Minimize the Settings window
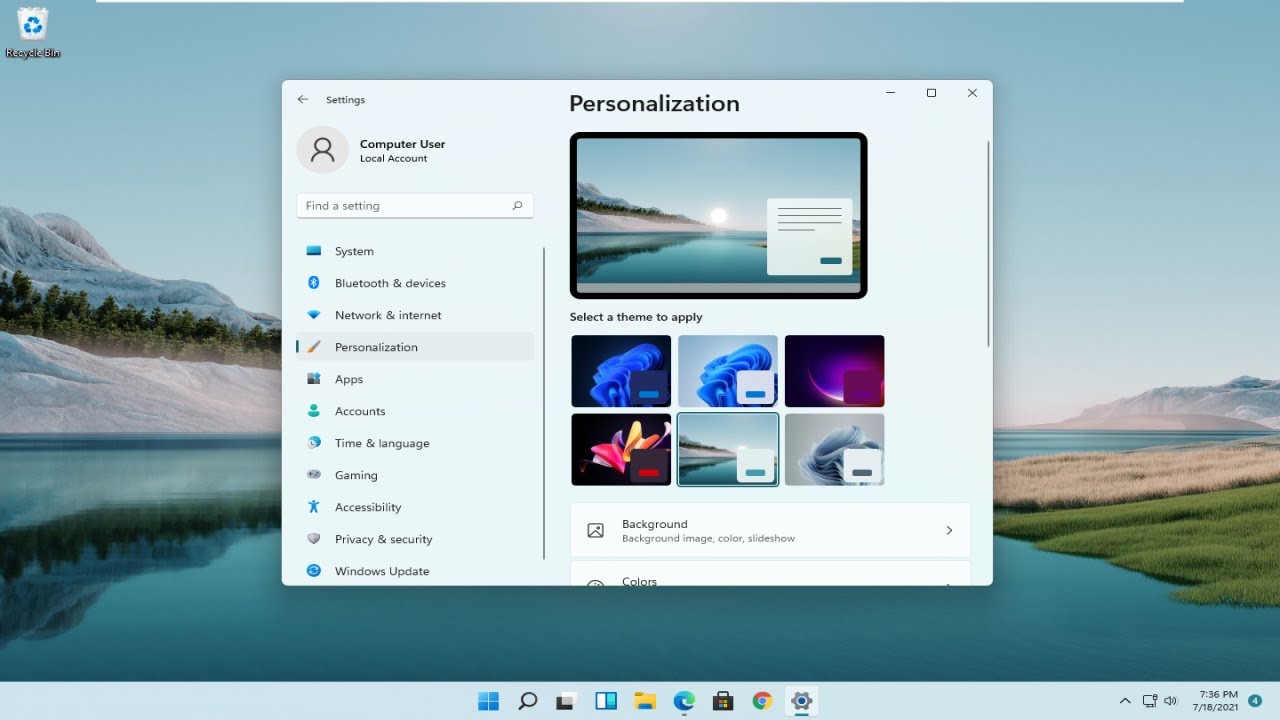 pos(890,93)
